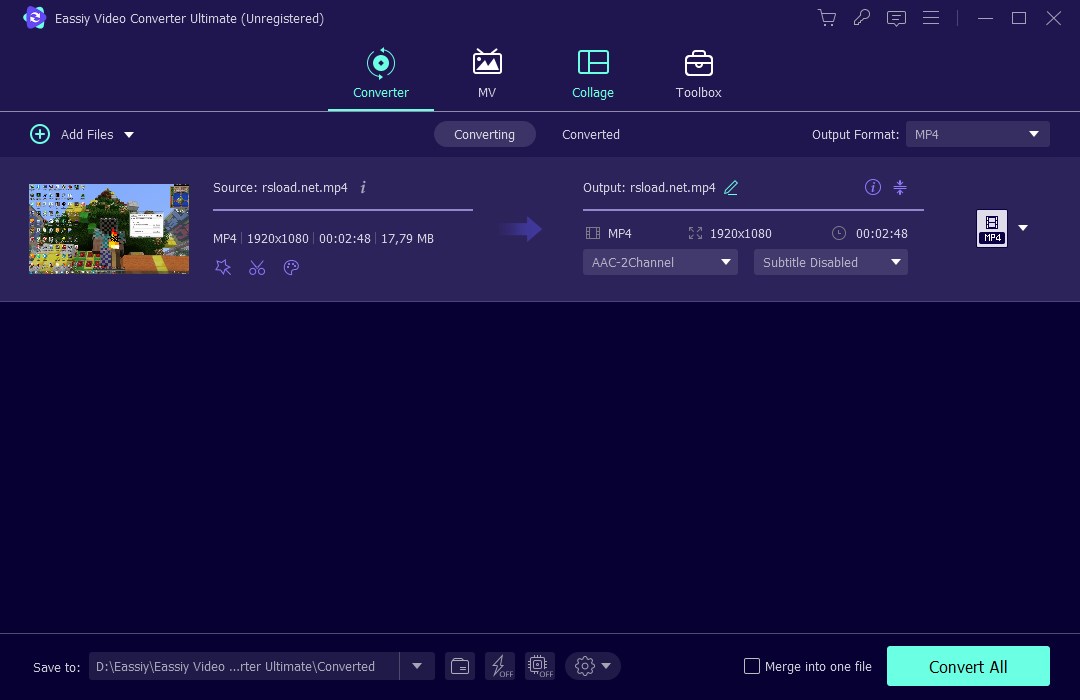The image size is (1080, 700).
Task: Click the Convert All button
Action: point(968,666)
